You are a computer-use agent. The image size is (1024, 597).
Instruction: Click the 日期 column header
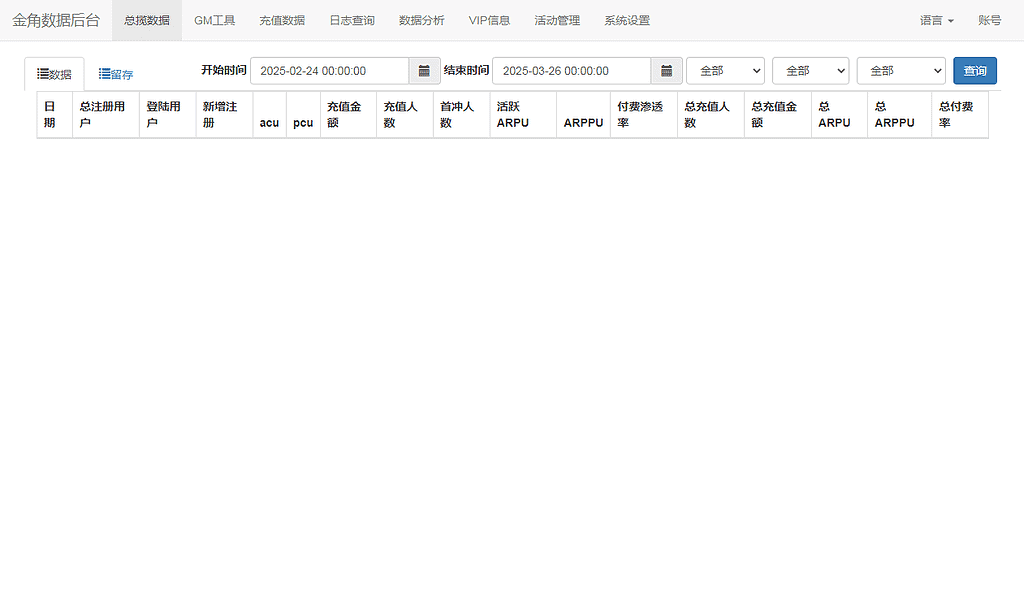click(55, 114)
